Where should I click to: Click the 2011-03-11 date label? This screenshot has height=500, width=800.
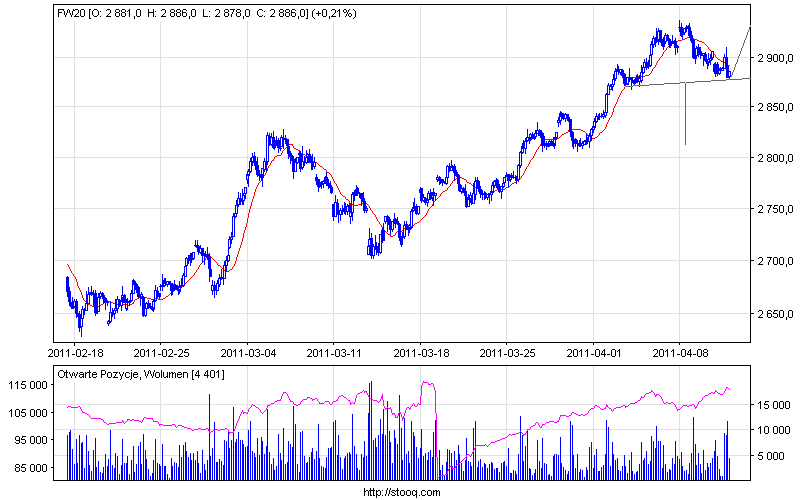click(334, 353)
